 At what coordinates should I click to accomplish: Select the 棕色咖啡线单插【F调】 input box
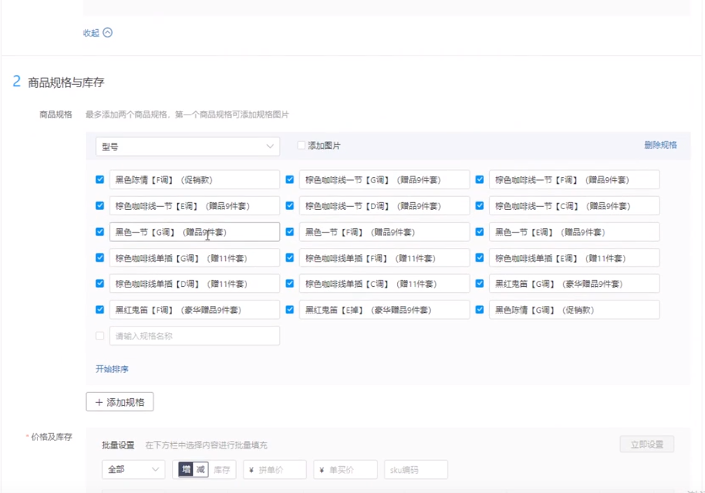click(x=384, y=258)
